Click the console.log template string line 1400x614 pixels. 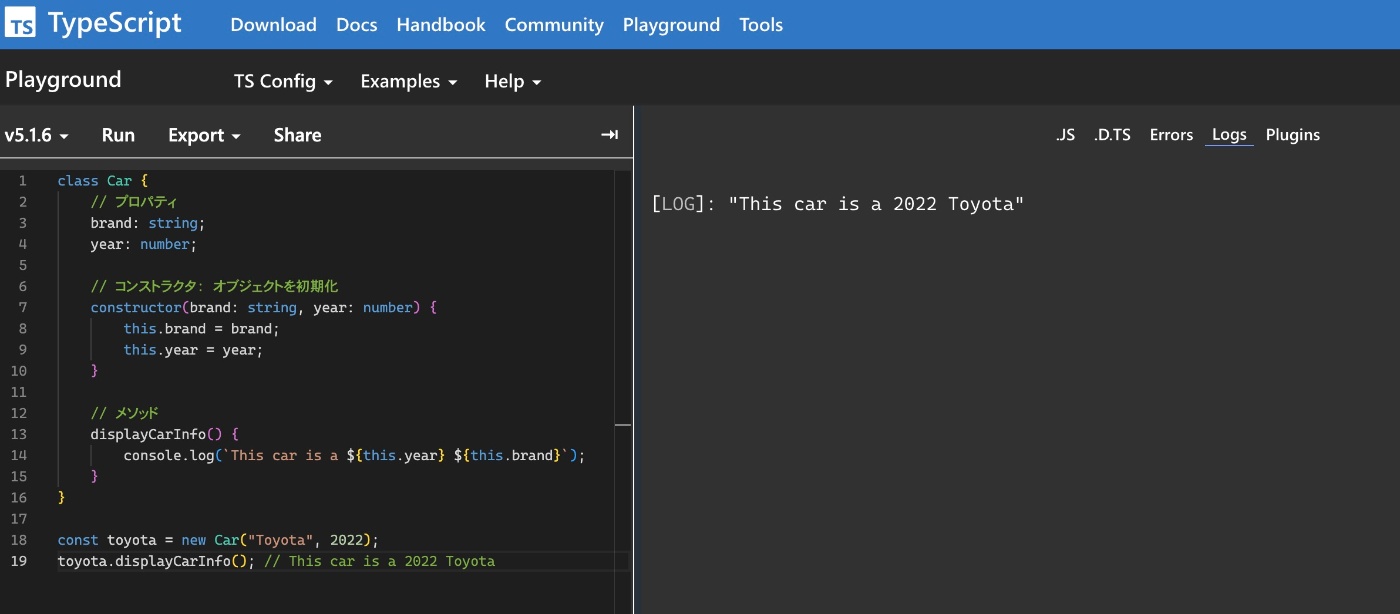[354, 455]
